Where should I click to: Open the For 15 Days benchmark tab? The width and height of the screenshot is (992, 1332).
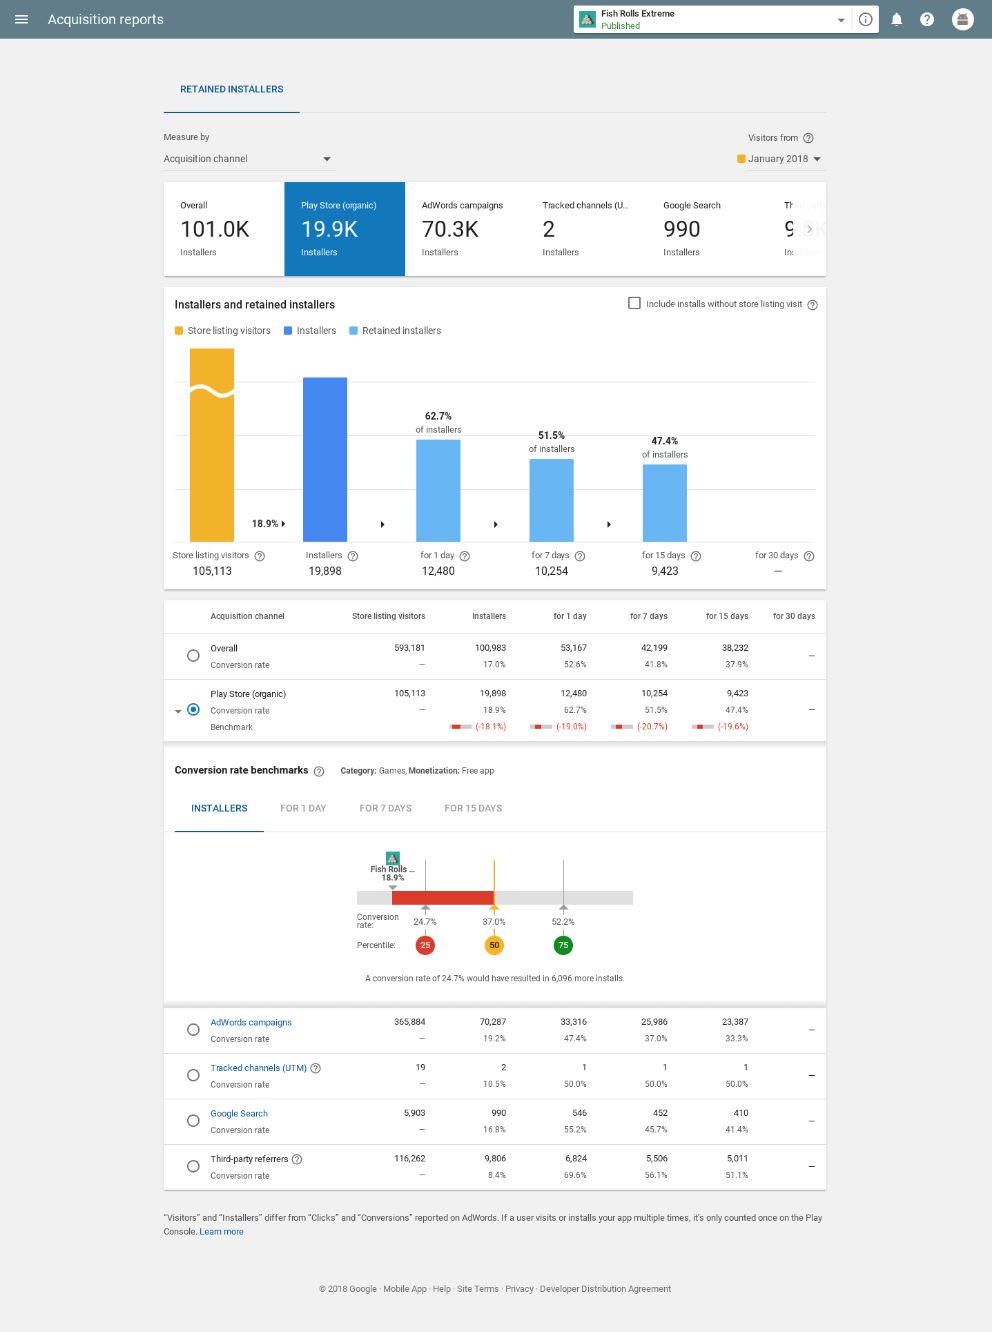(x=473, y=809)
